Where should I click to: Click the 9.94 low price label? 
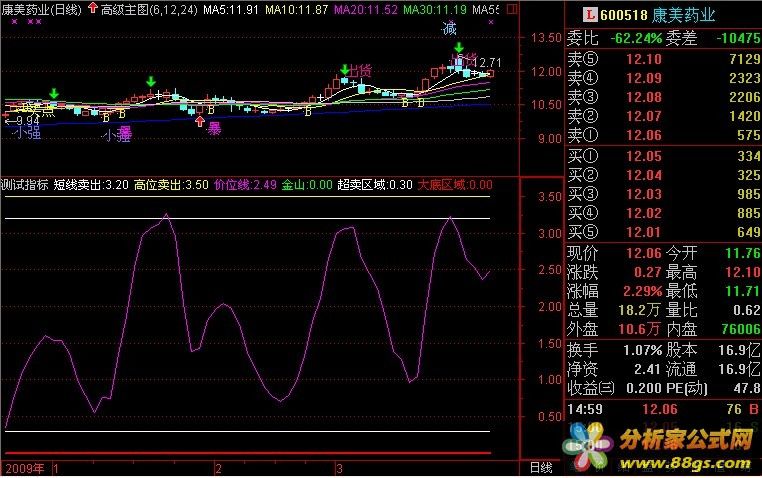28,120
